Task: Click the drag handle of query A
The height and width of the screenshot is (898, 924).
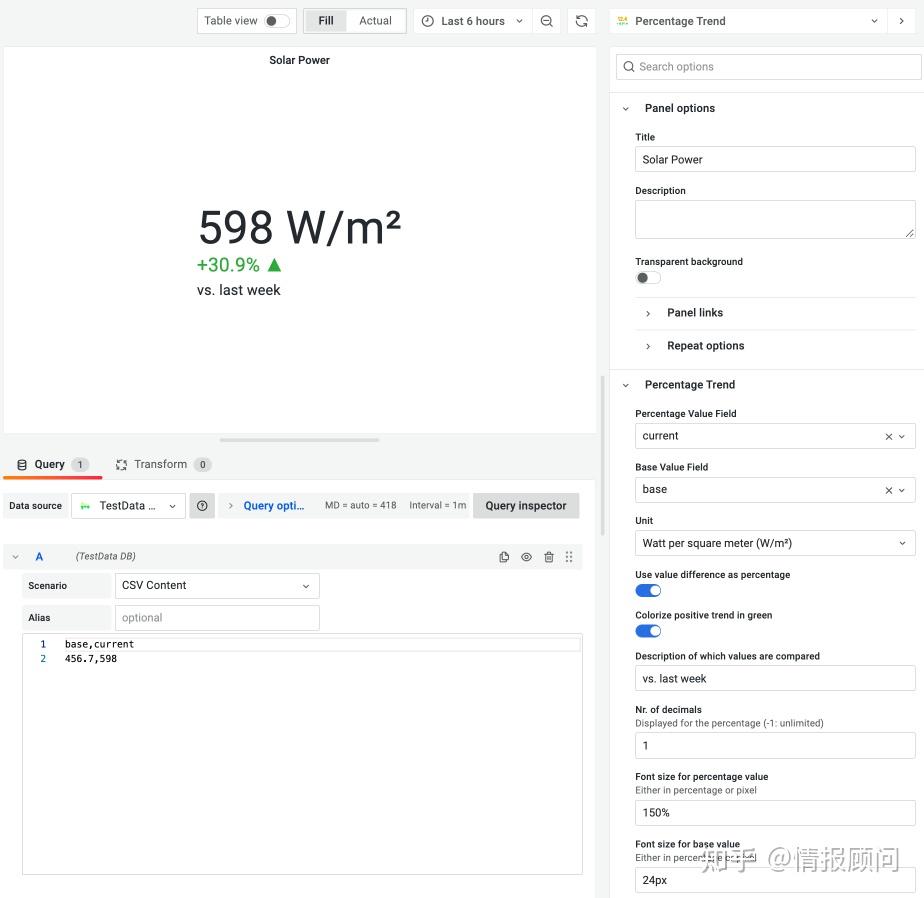Action: tap(569, 557)
